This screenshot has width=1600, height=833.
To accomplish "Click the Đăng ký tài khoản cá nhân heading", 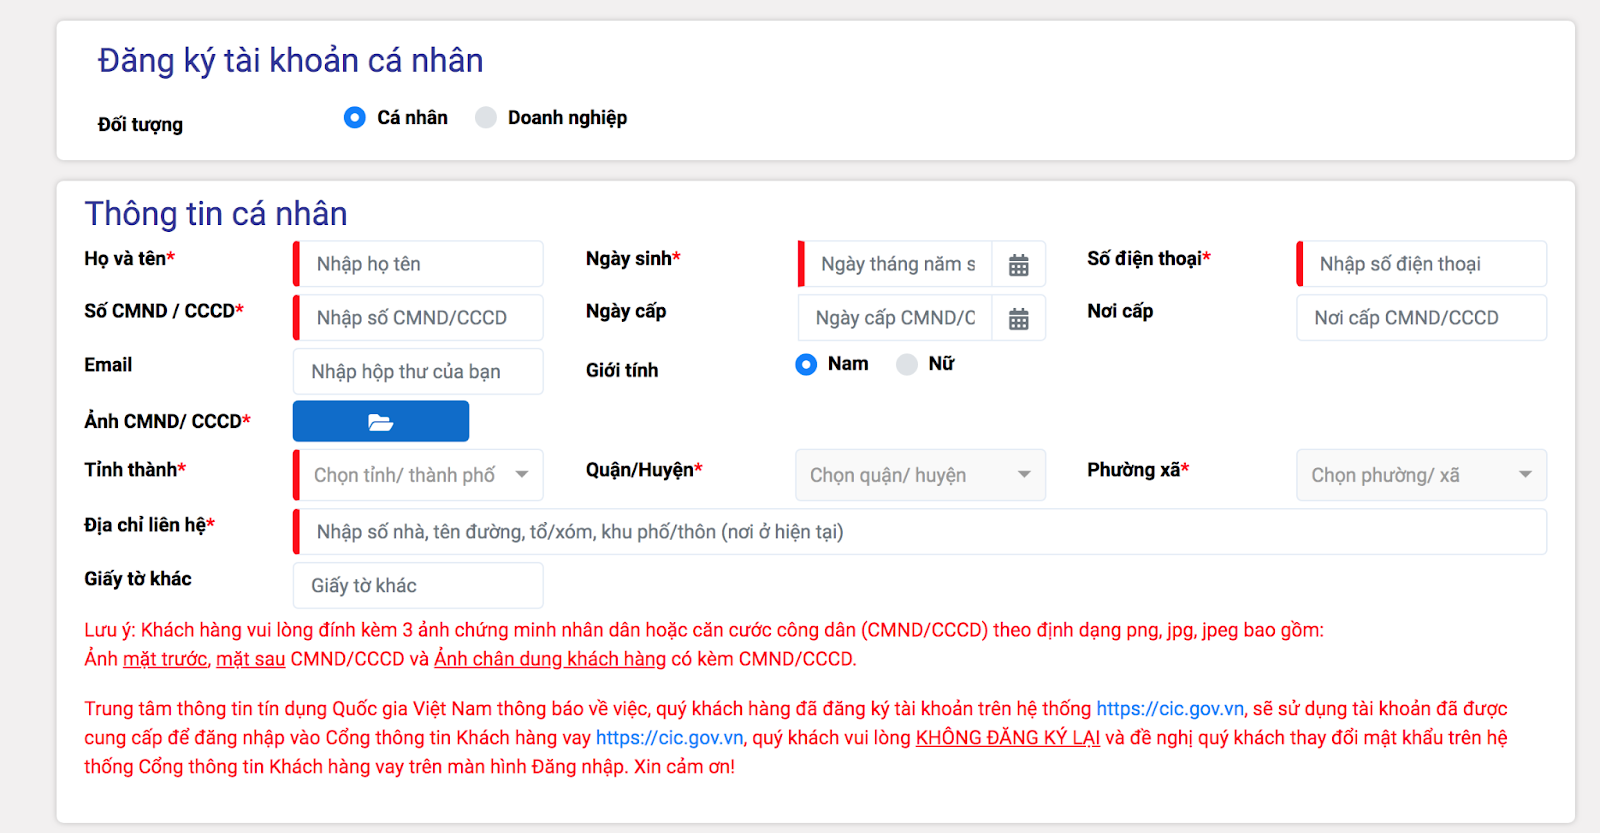I will pyautogui.click(x=290, y=61).
